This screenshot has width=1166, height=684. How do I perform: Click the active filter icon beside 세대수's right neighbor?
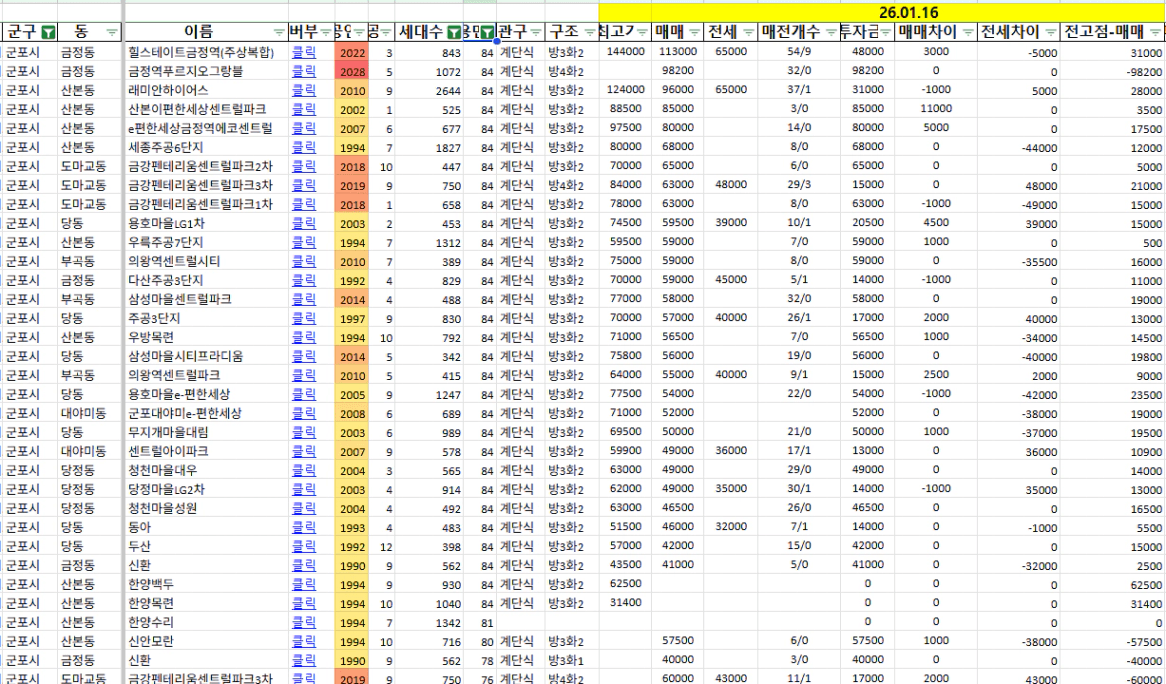click(x=487, y=32)
